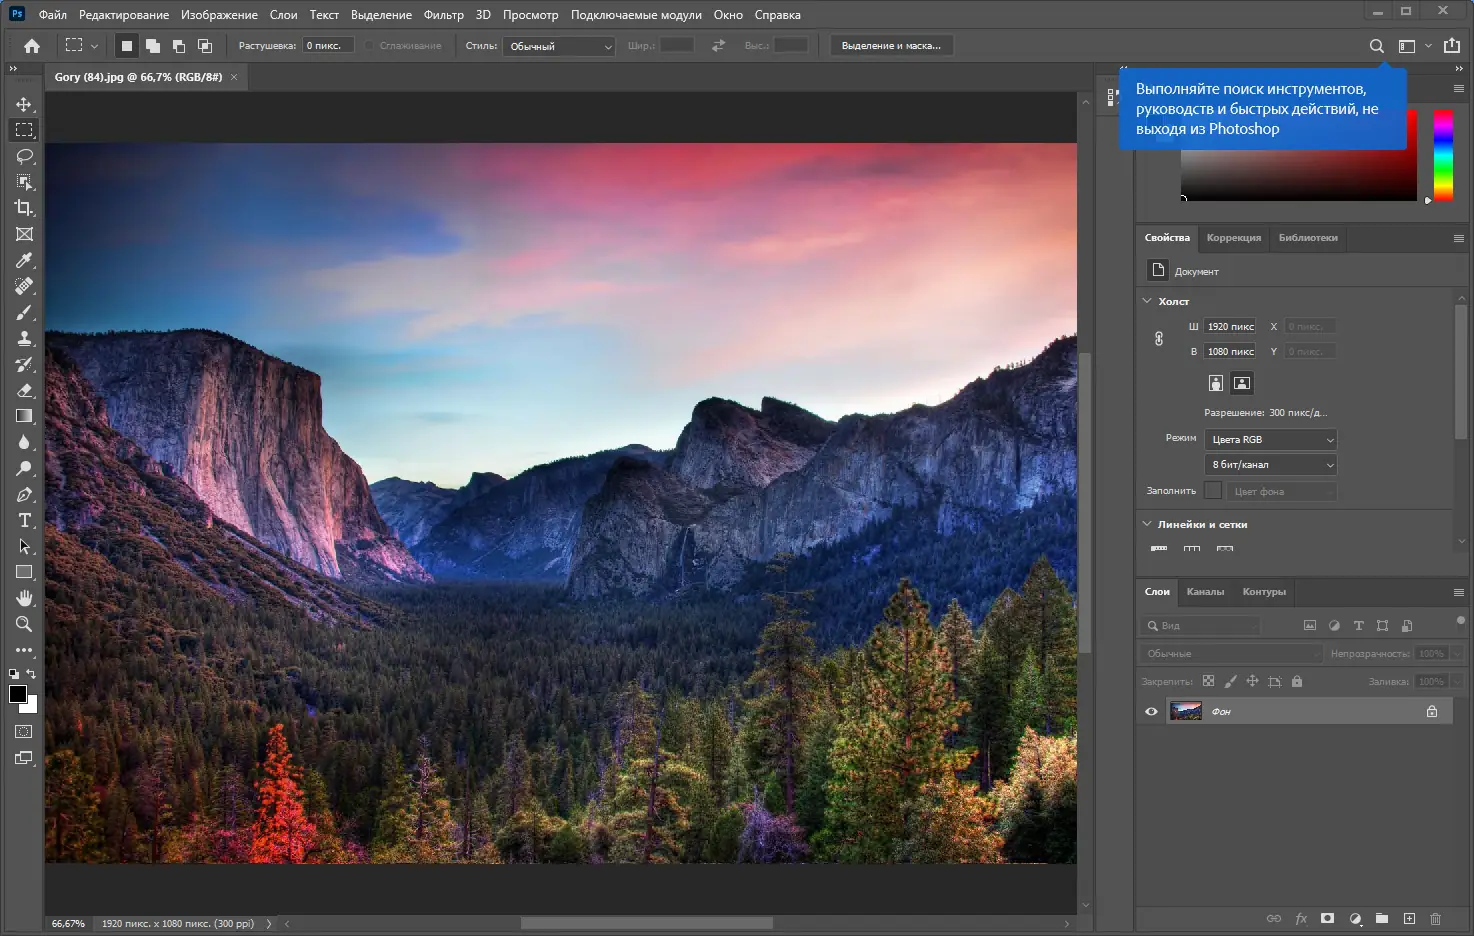
Task: Select the Zoom tool
Action: pos(24,624)
